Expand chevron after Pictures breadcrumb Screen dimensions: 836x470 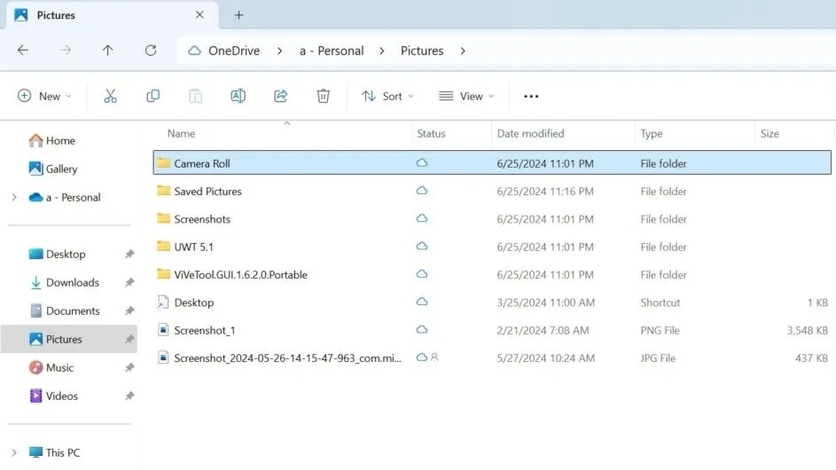[x=463, y=51]
